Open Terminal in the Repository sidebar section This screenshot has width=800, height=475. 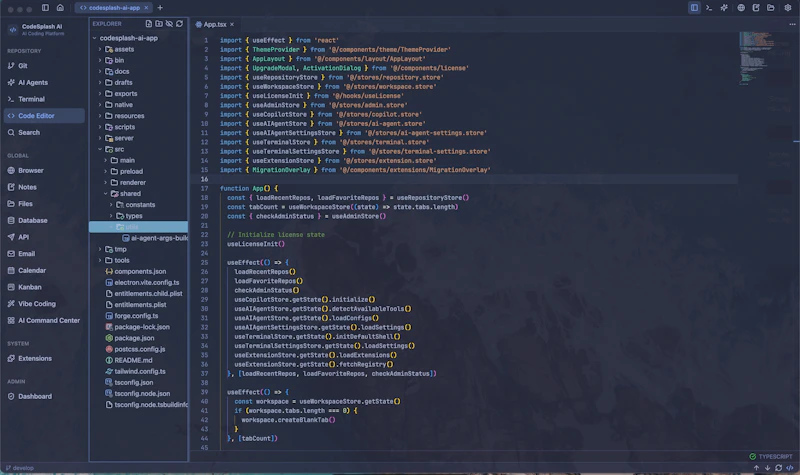click(x=44, y=99)
